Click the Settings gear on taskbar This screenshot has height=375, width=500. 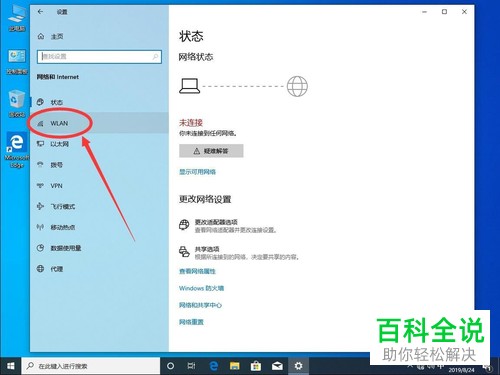pyautogui.click(x=298, y=366)
